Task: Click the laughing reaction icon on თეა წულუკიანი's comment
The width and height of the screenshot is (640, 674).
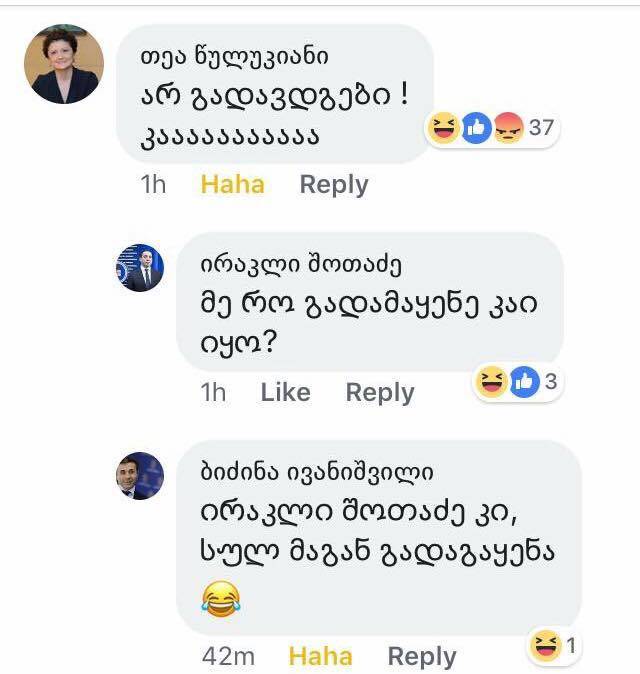Action: coord(441,128)
